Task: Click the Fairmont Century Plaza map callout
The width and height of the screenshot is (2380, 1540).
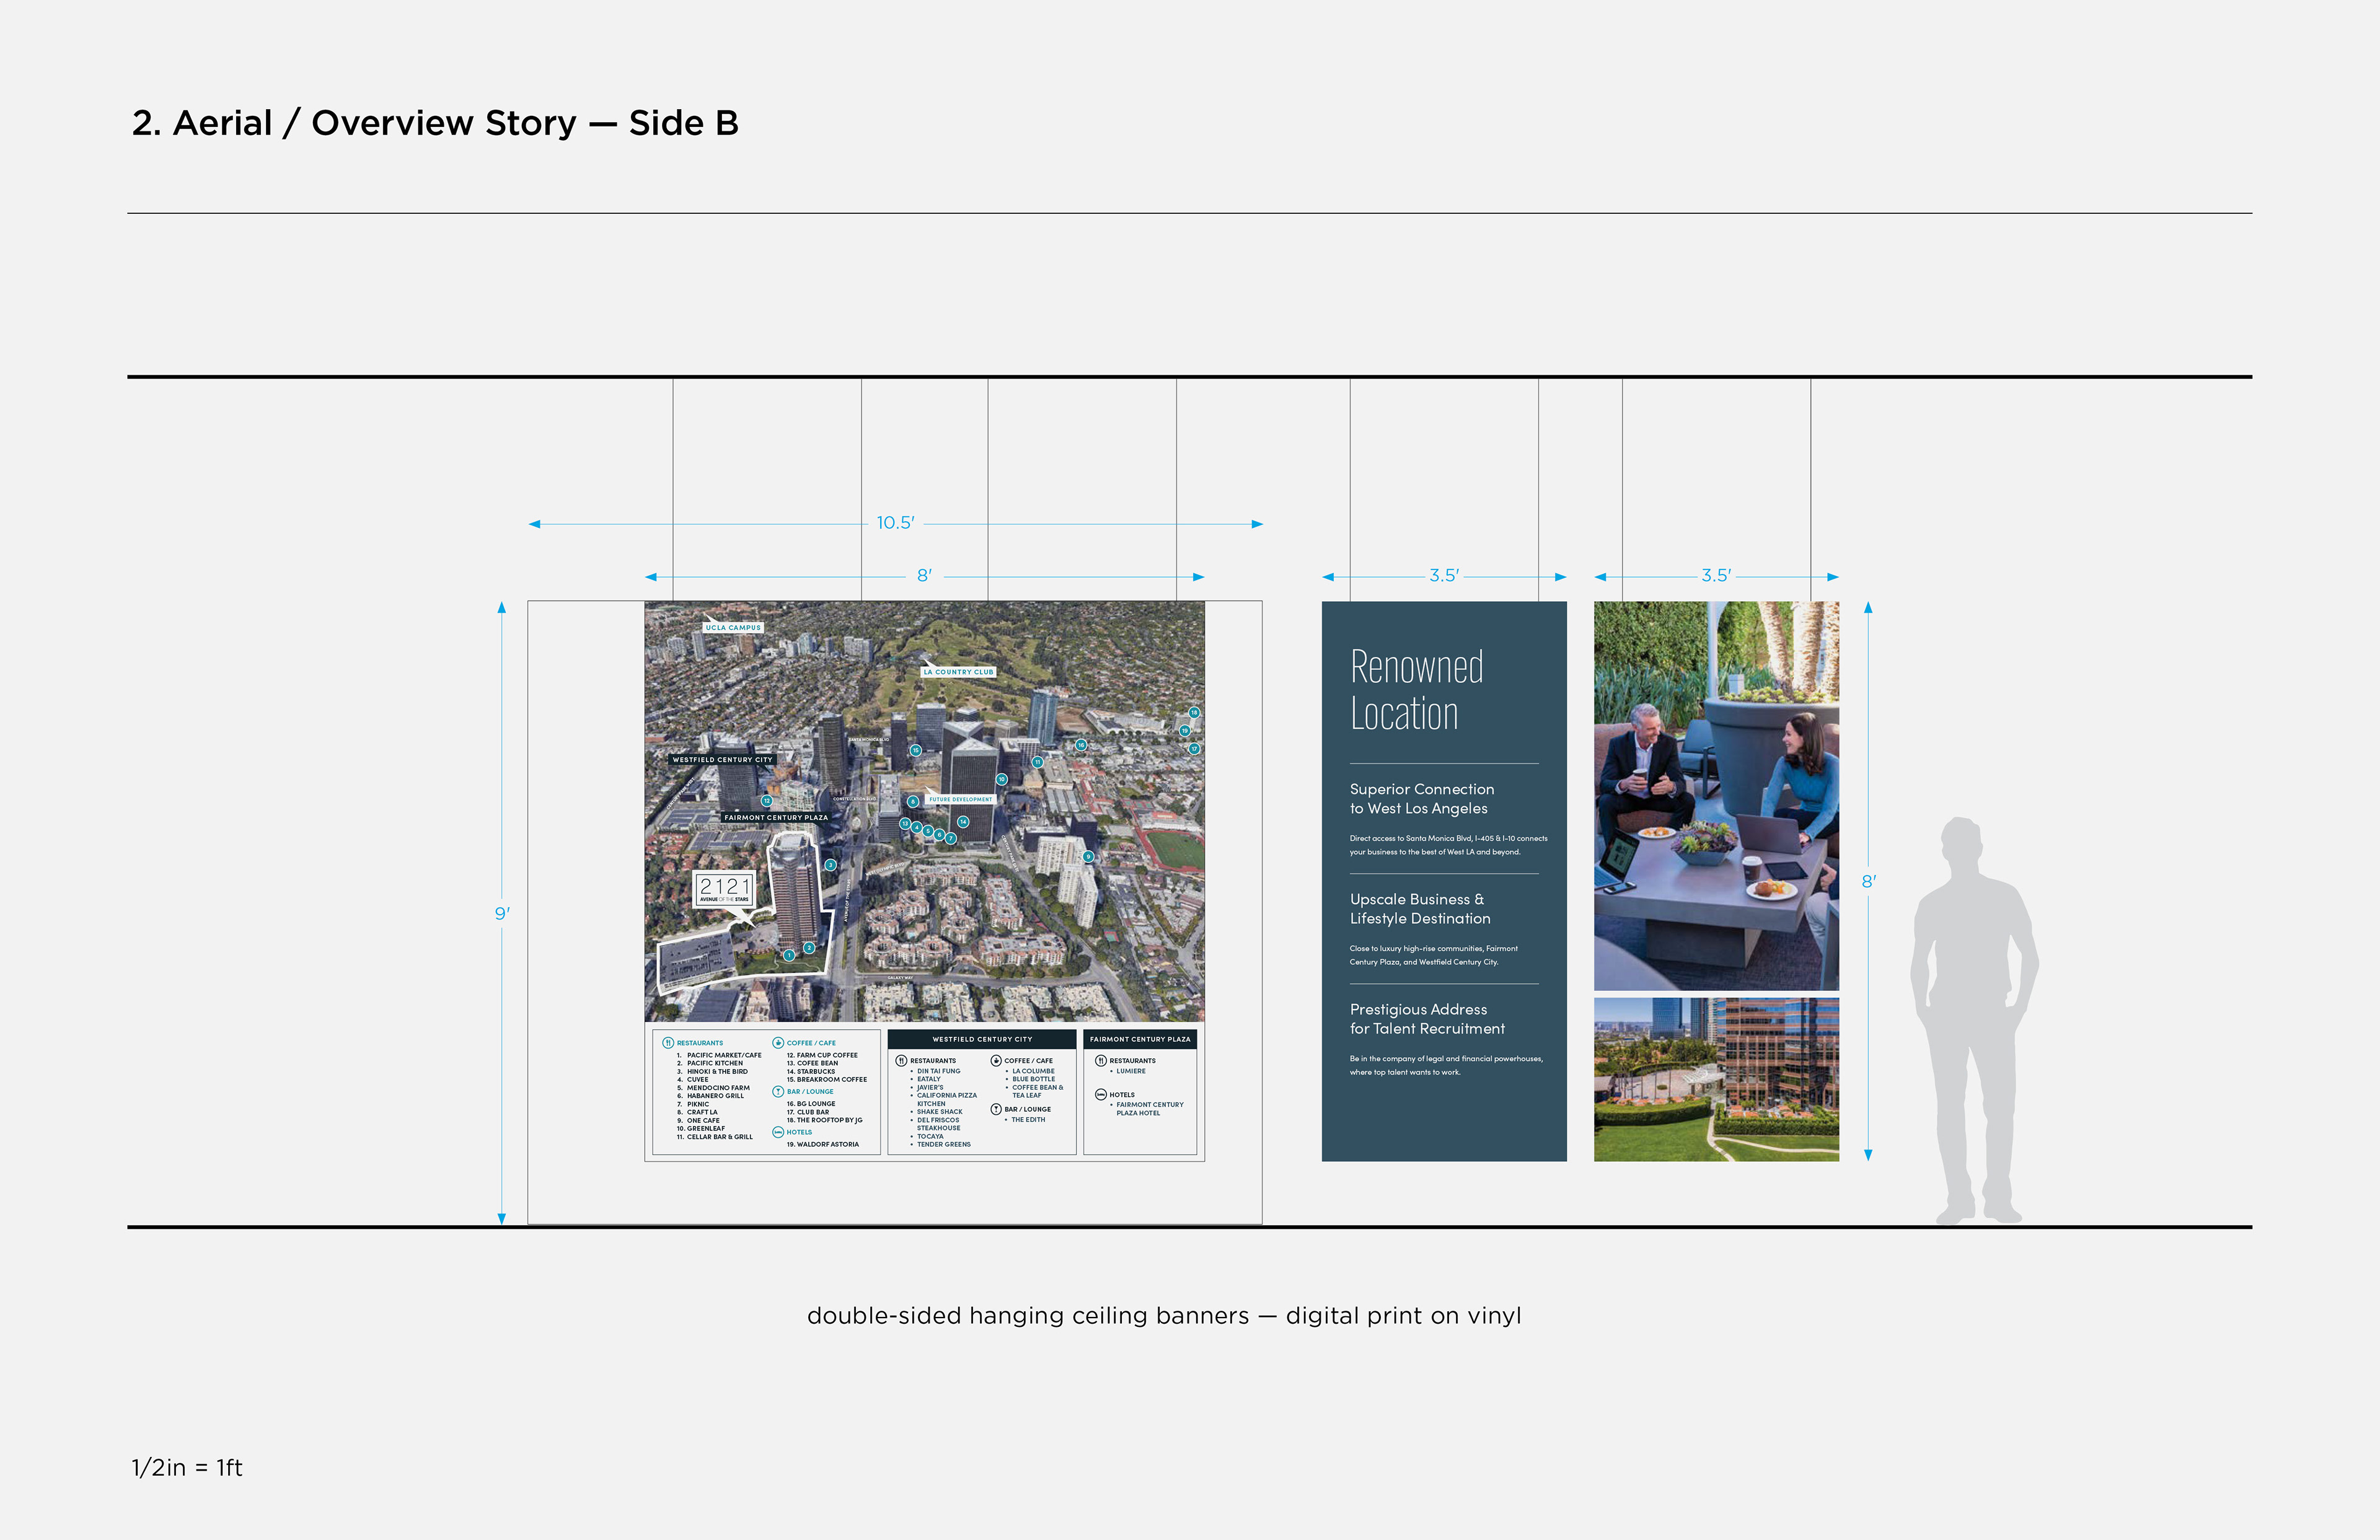Action: (x=776, y=817)
